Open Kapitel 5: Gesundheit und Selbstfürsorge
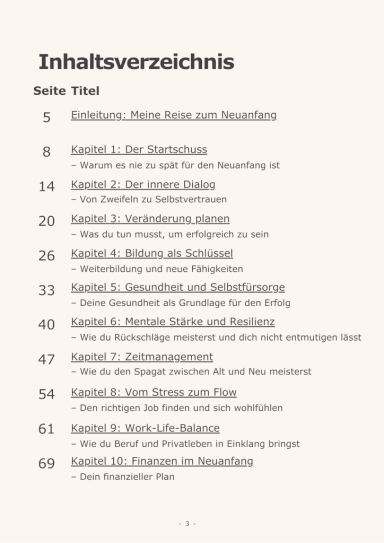 pyautogui.click(x=178, y=287)
